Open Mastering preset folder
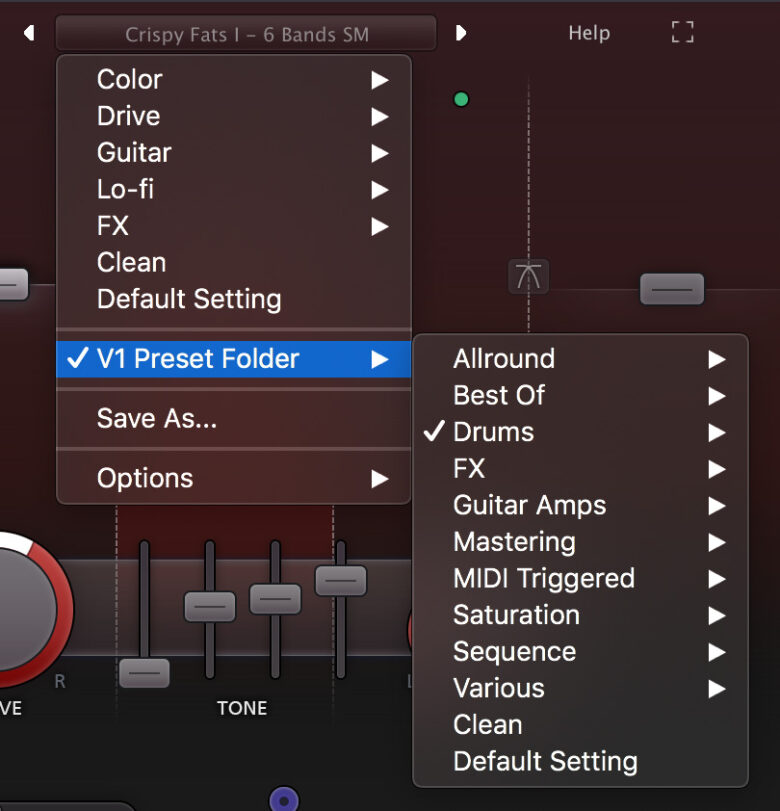Screen dimensions: 780x811 [x=580, y=542]
